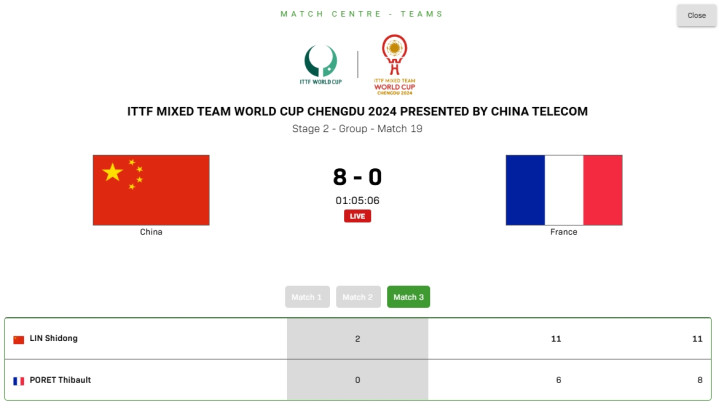Click the large China flag image

click(151, 190)
